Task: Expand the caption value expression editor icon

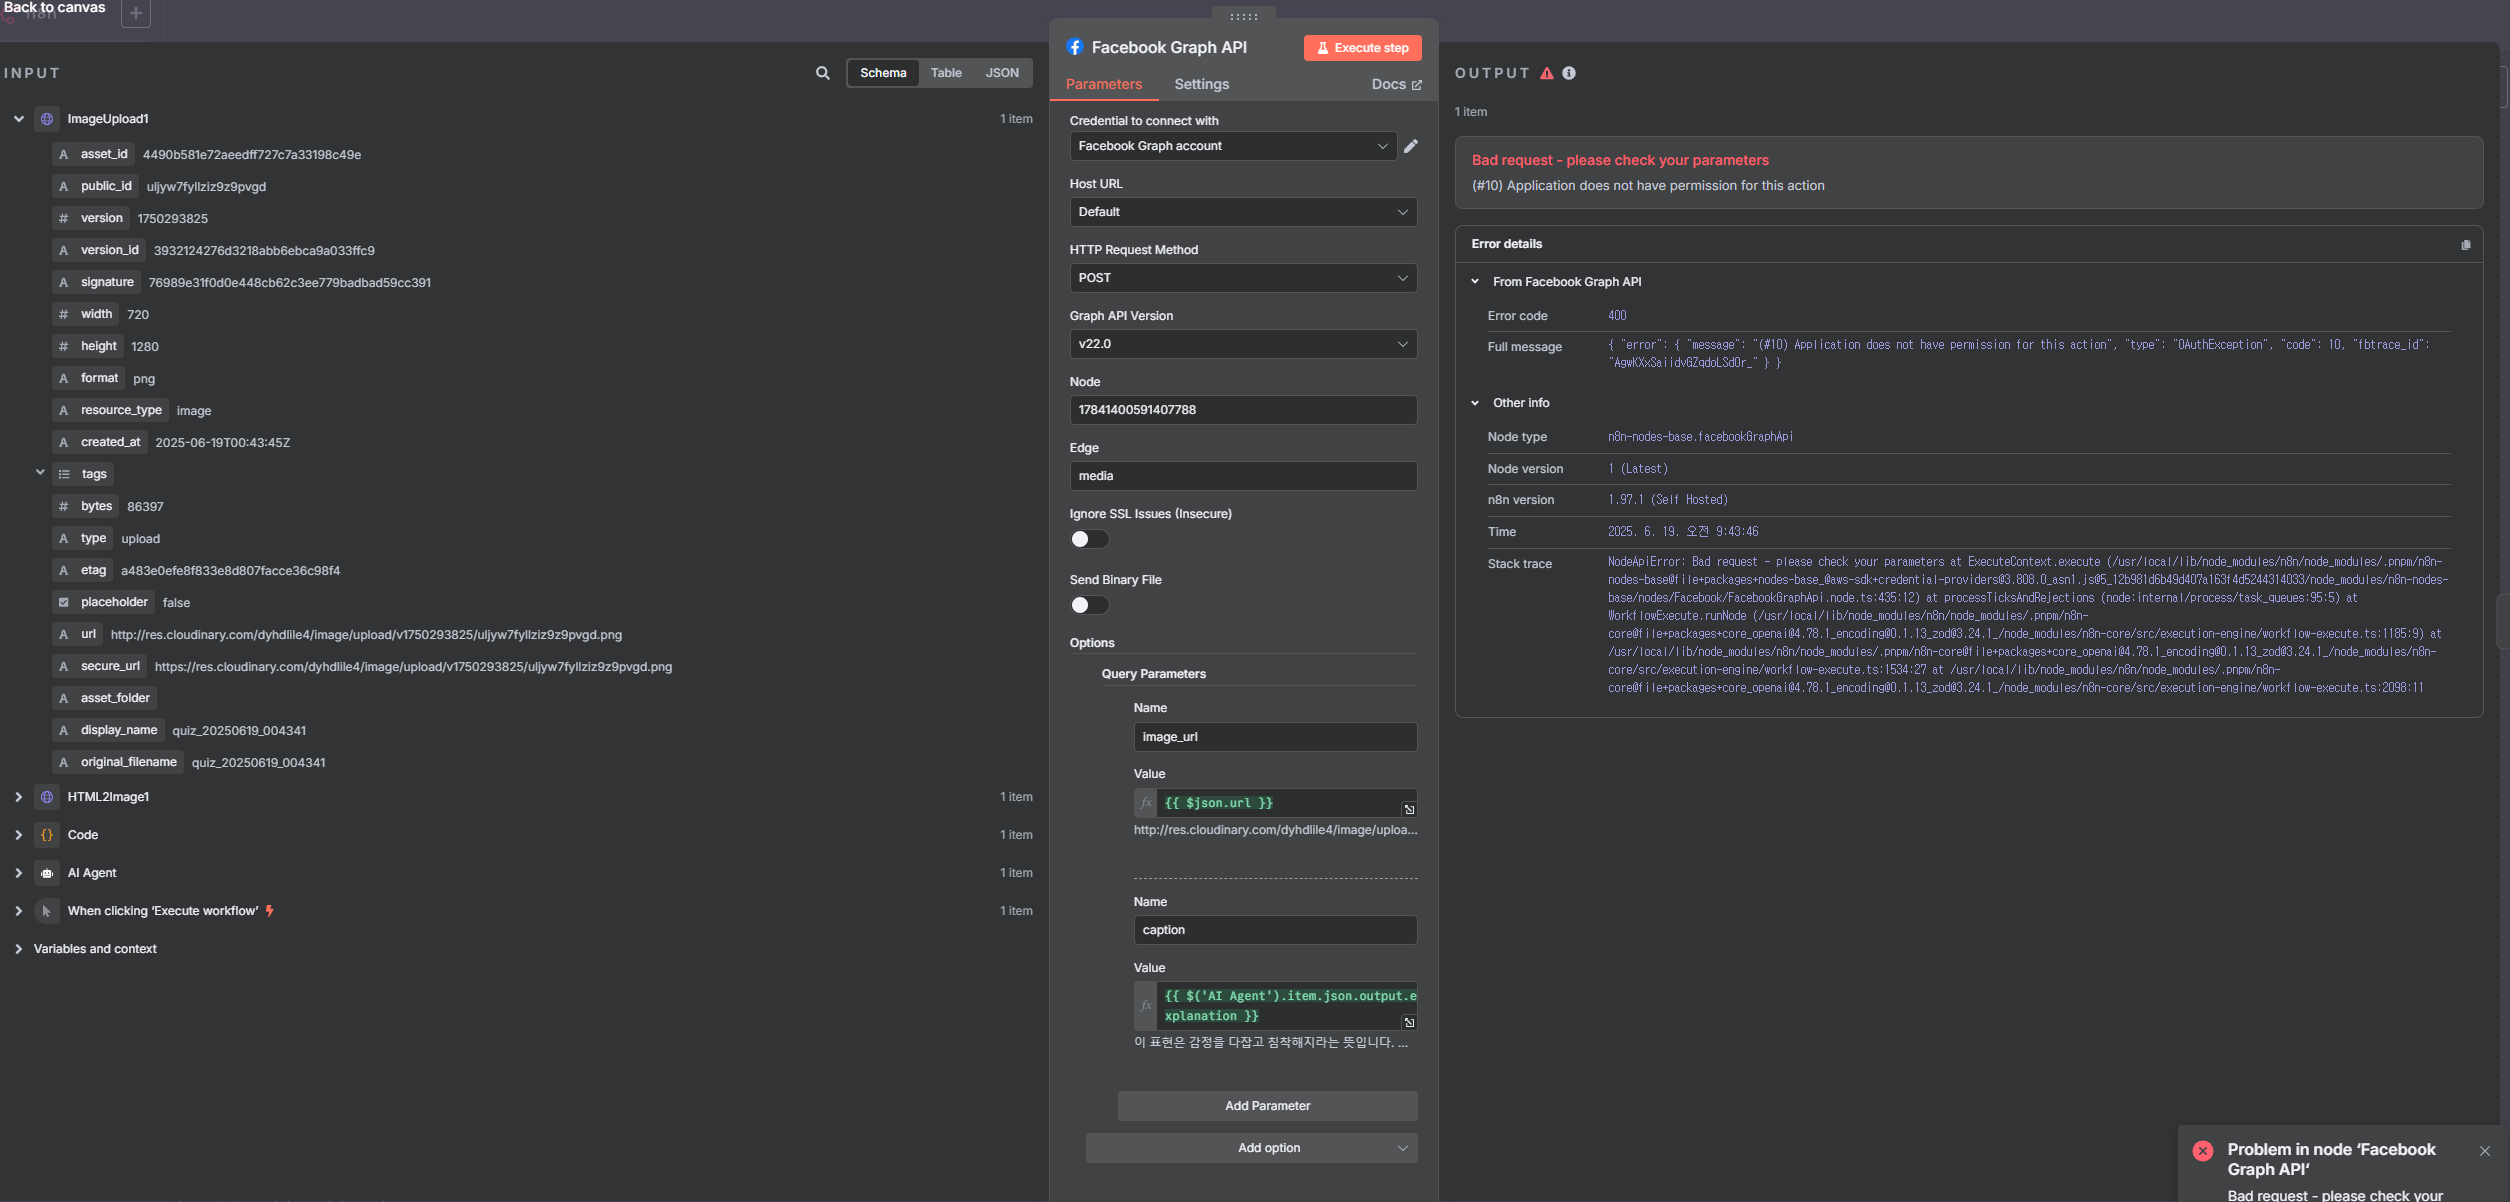Action: pos(1409,1022)
